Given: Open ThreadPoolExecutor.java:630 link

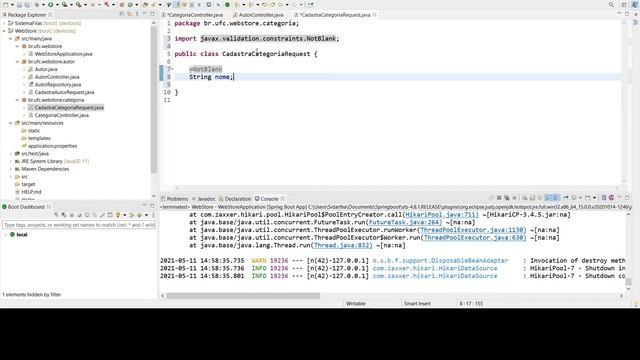Looking at the screenshot, I should 475,238.
